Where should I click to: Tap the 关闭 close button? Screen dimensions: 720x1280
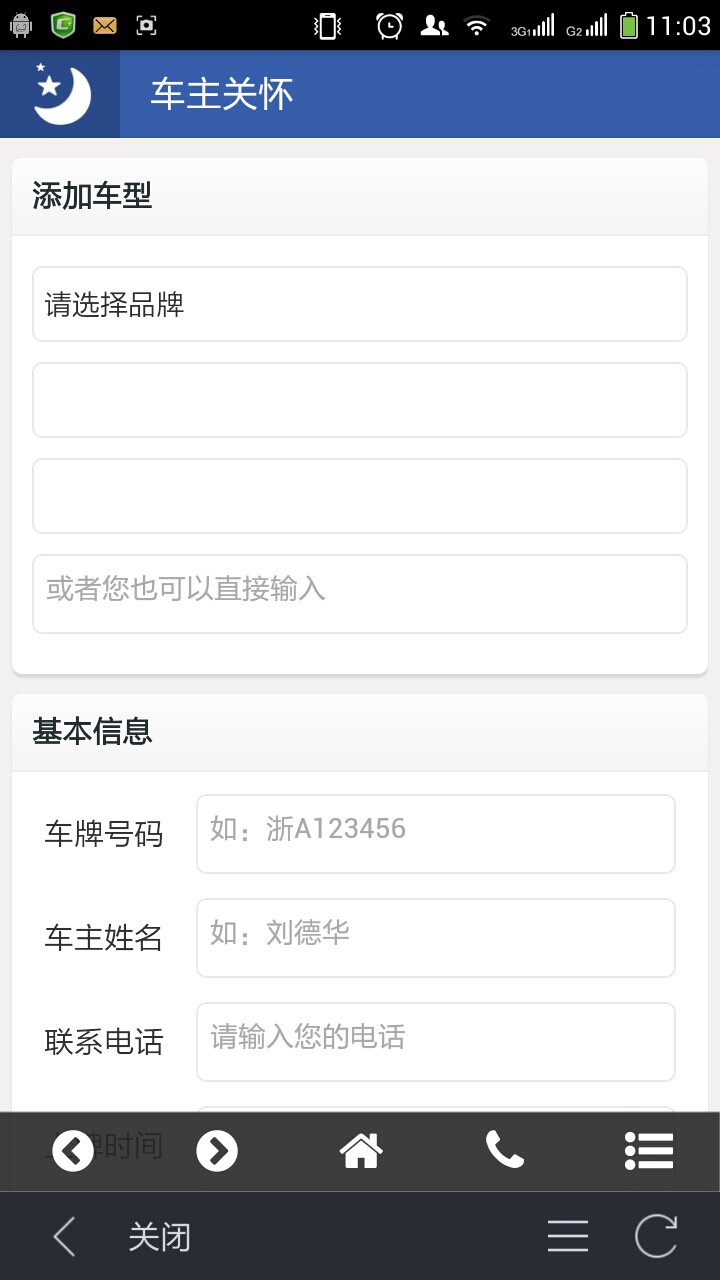[x=159, y=1237]
